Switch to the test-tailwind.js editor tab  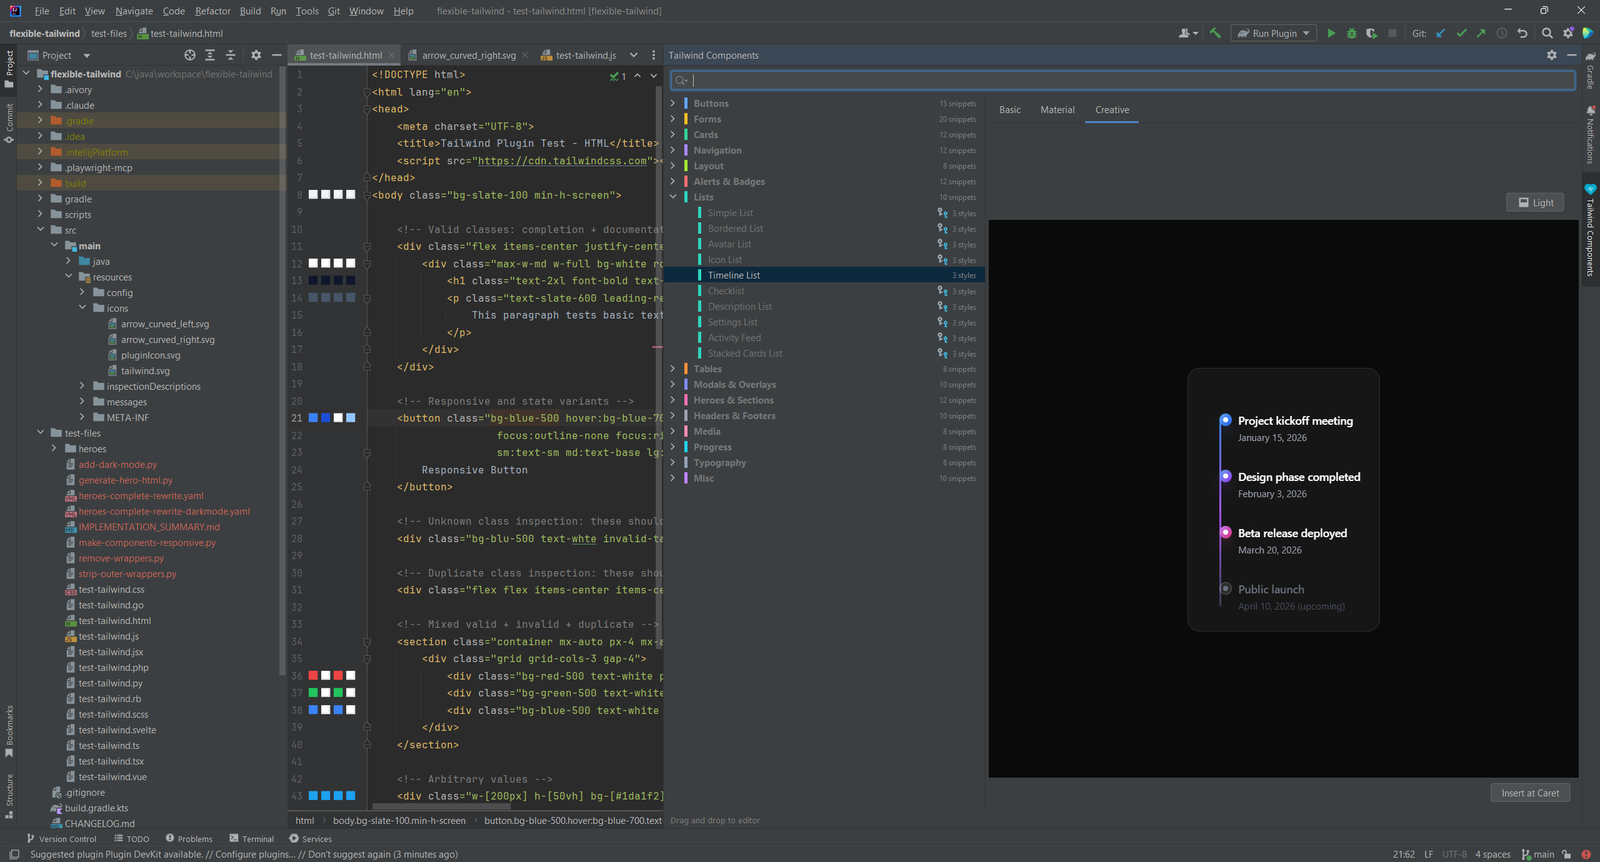[x=578, y=55]
